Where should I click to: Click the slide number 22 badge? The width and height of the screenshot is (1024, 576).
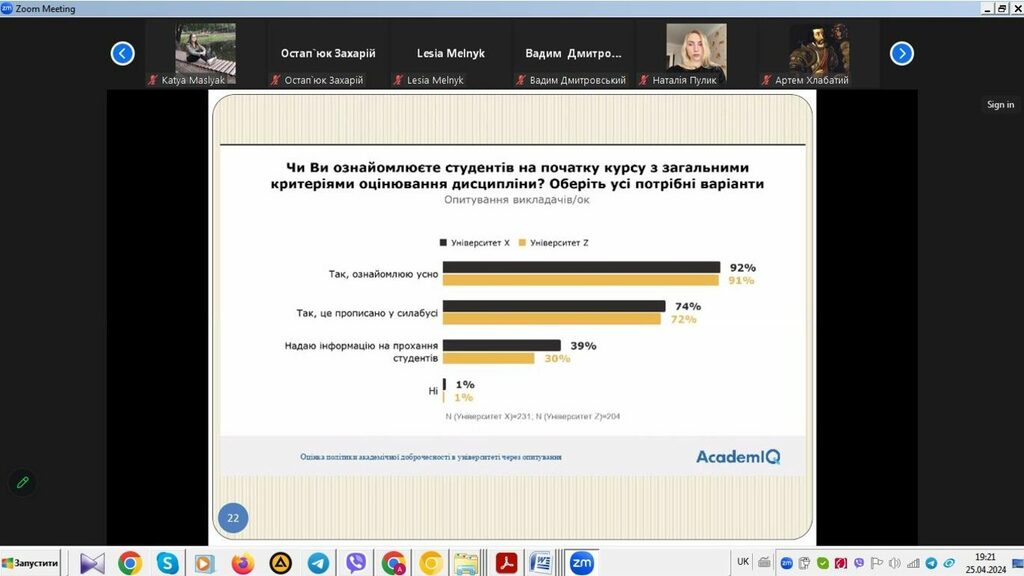233,518
